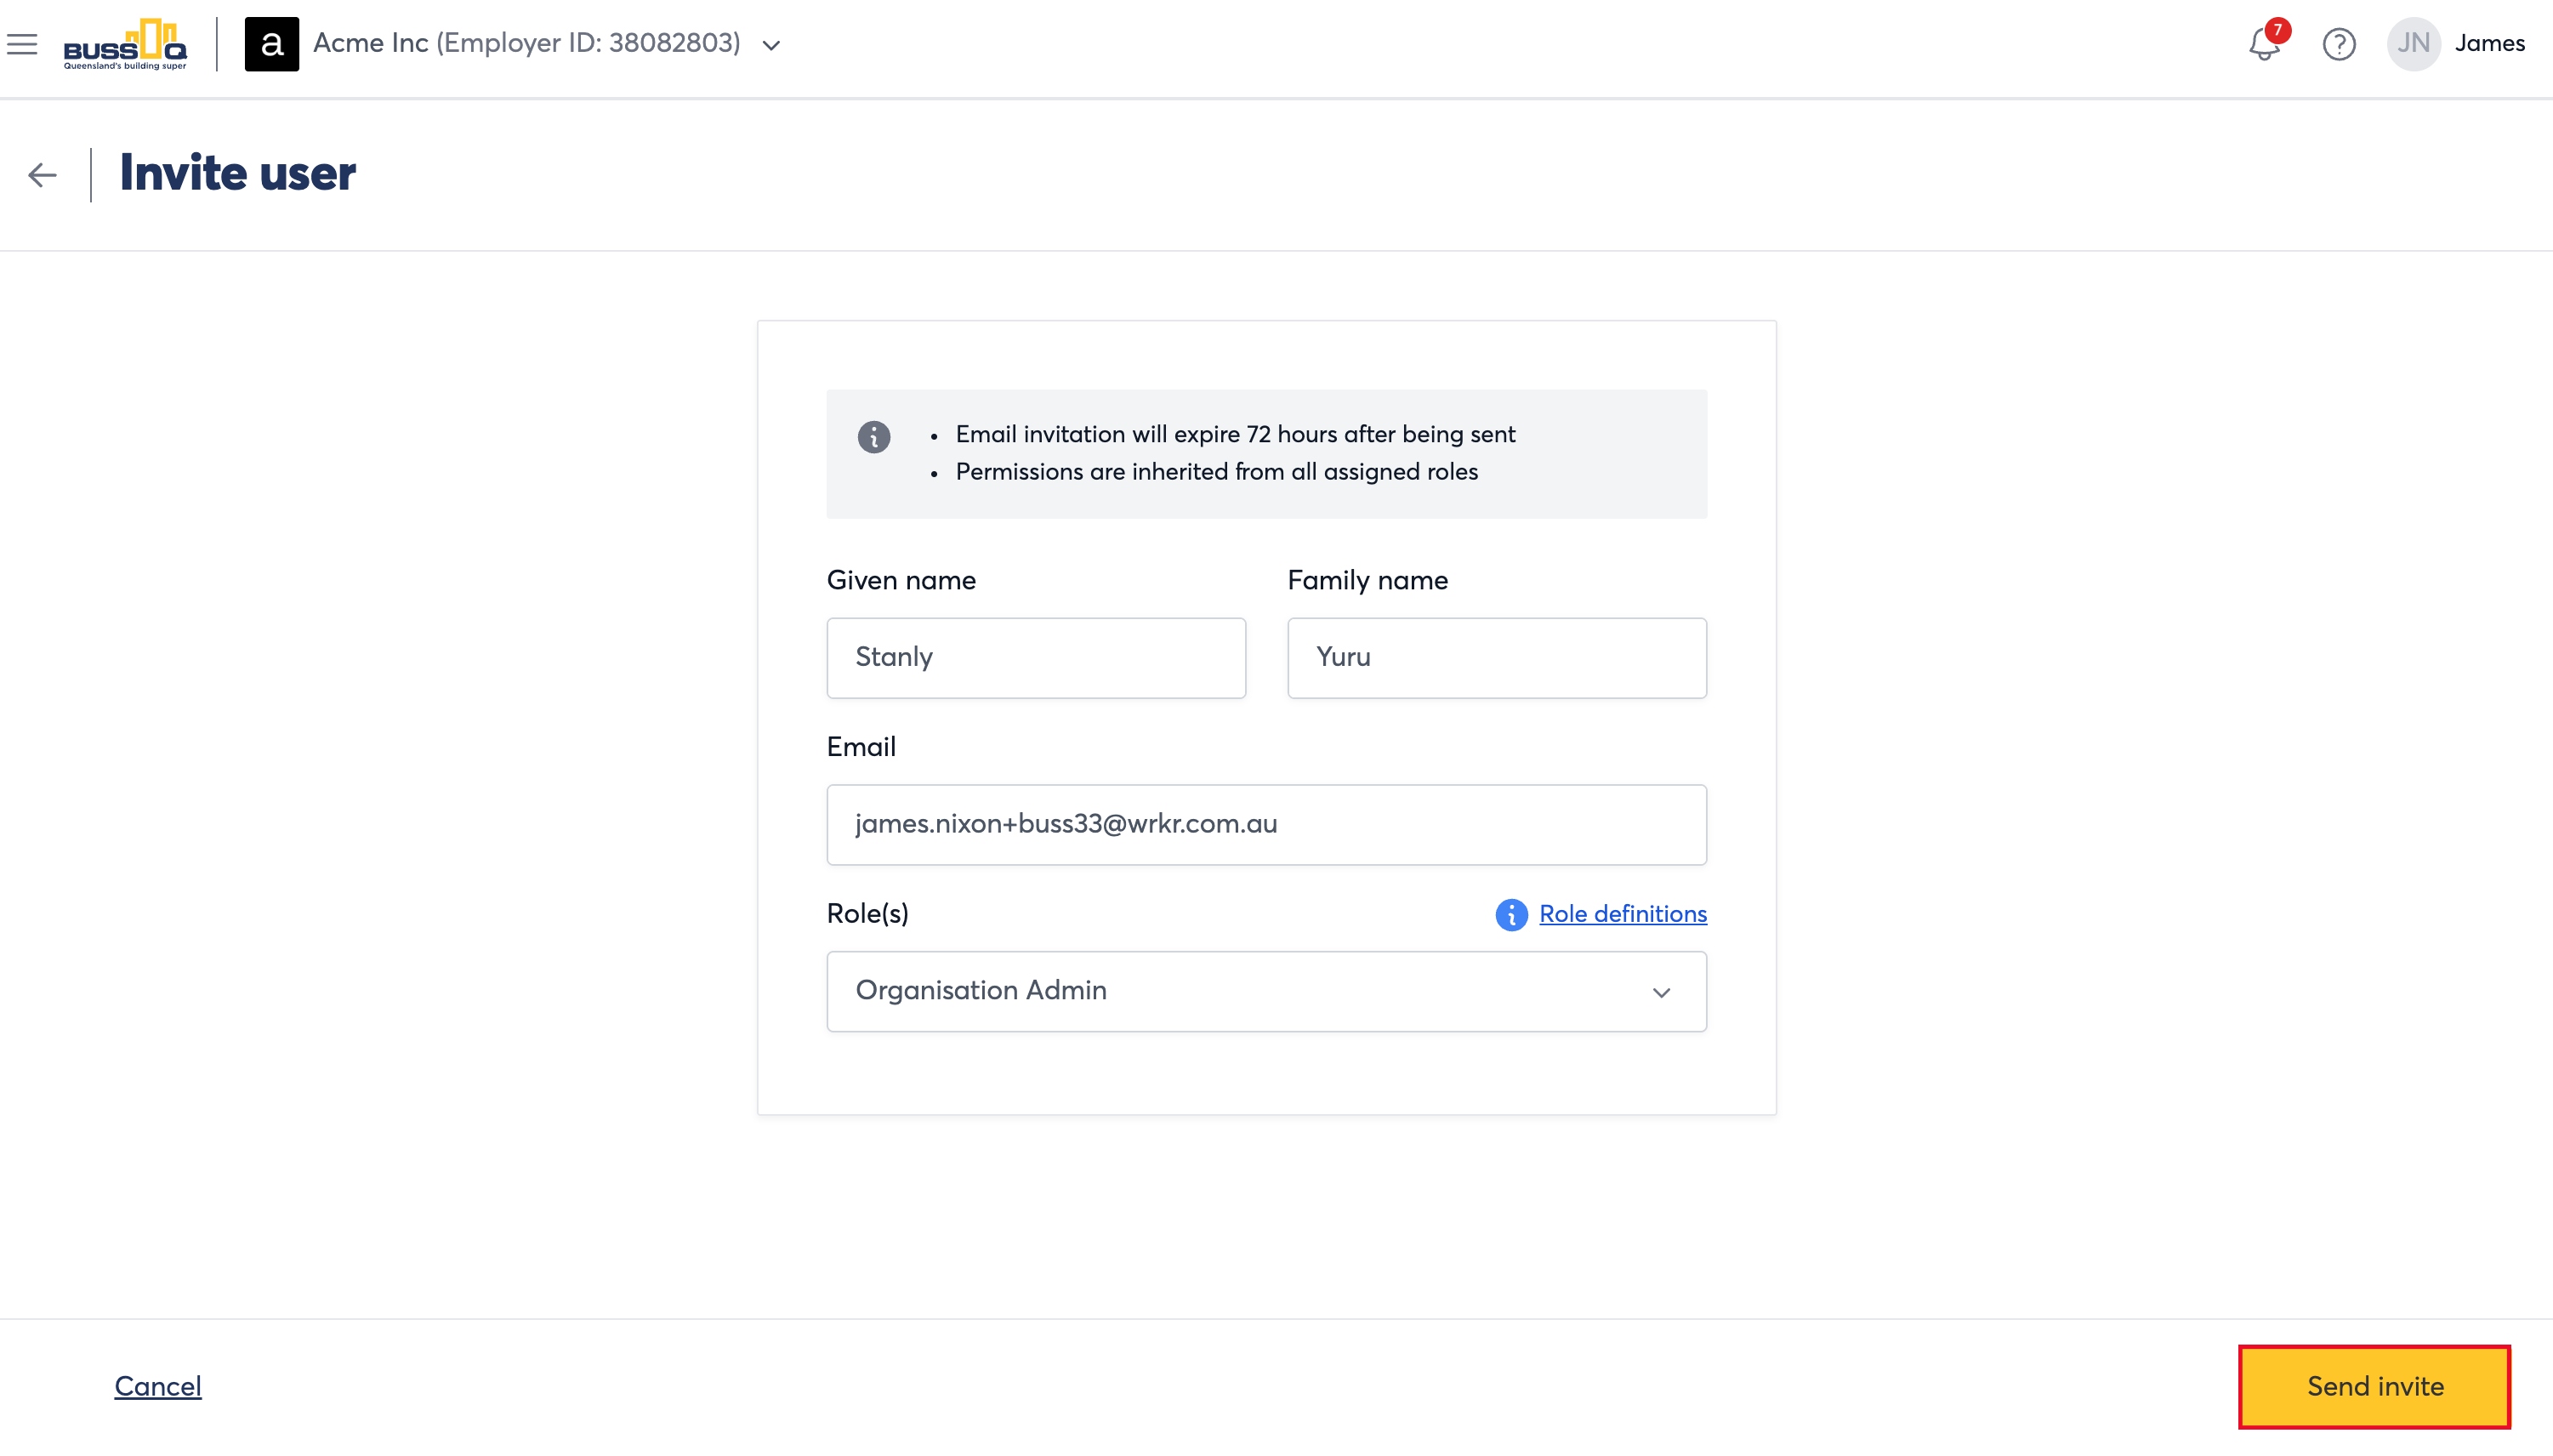This screenshot has height=1456, width=2553.
Task: Click into the Family name field
Action: [1496, 658]
